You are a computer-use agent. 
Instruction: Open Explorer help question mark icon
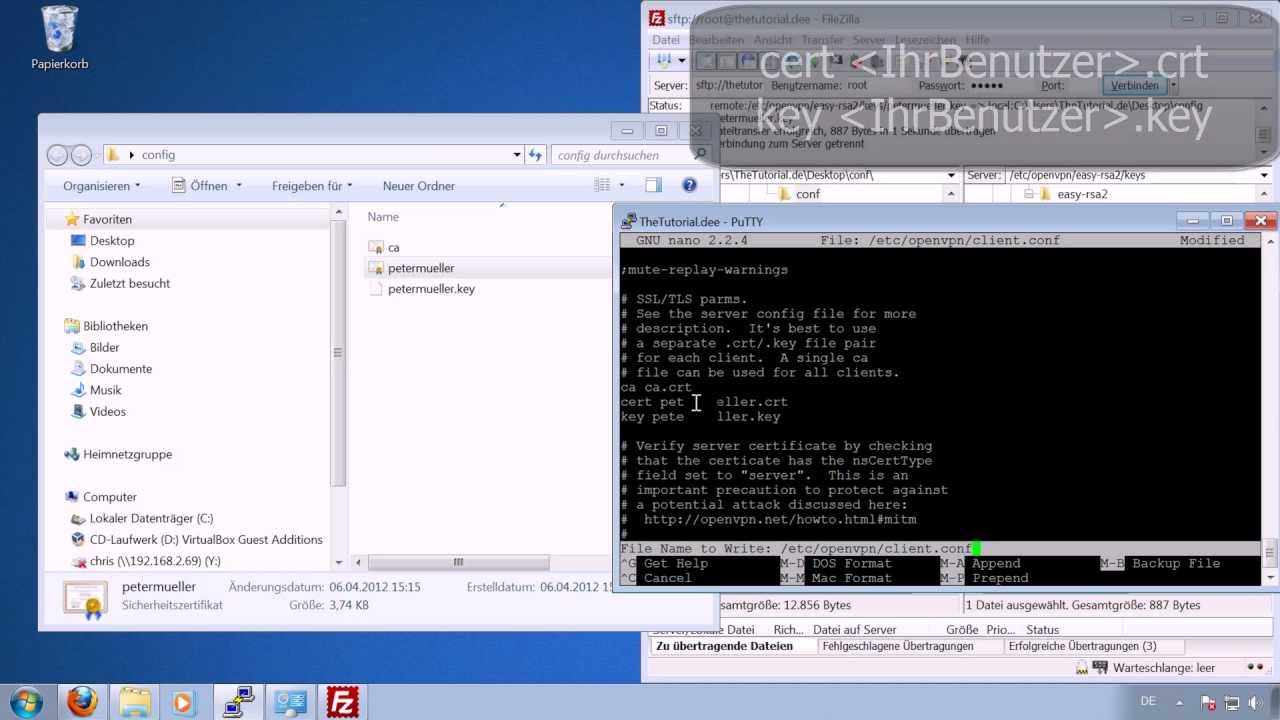tap(689, 185)
